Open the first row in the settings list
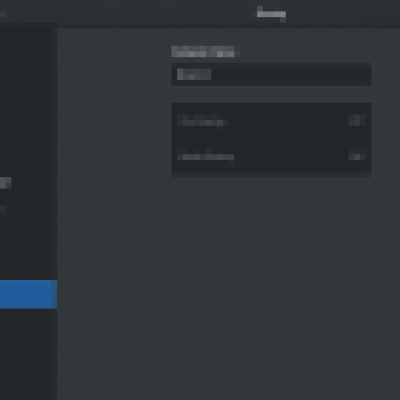The width and height of the screenshot is (400, 400). click(x=271, y=121)
